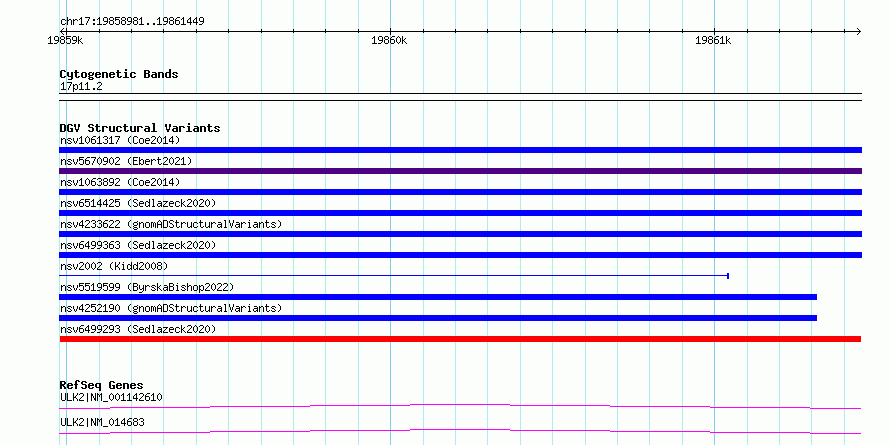The width and height of the screenshot is (890, 445).
Task: Click the ULK2|NM_014683 label
Action: coord(102,422)
